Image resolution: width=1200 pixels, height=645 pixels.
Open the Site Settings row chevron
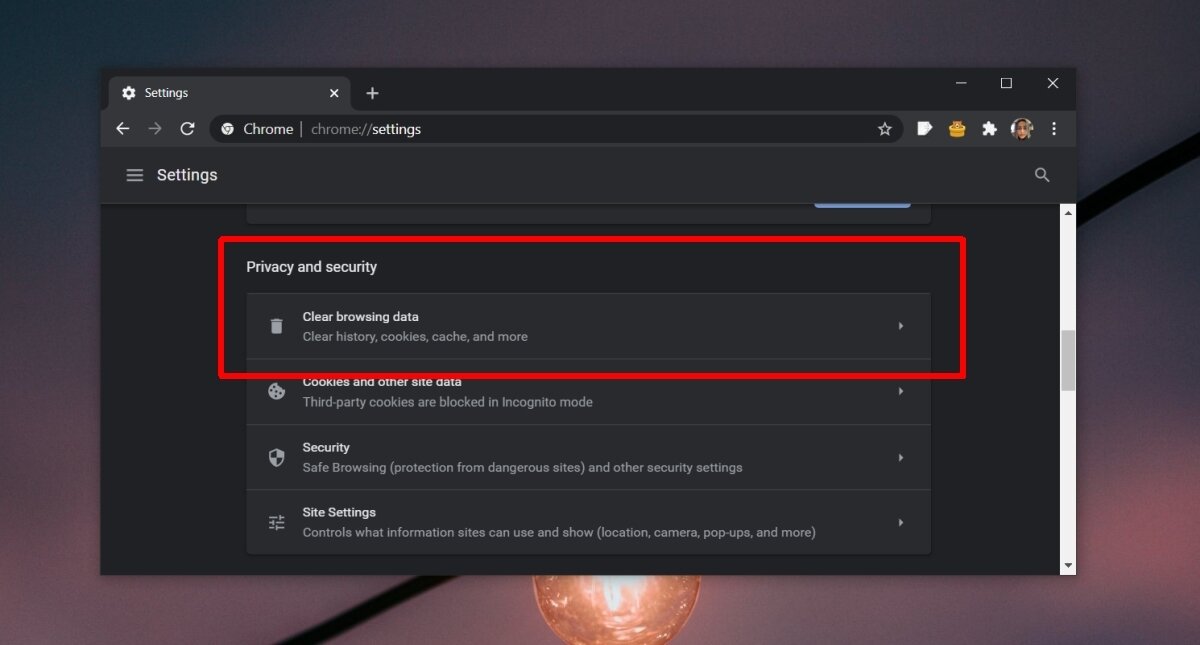900,521
